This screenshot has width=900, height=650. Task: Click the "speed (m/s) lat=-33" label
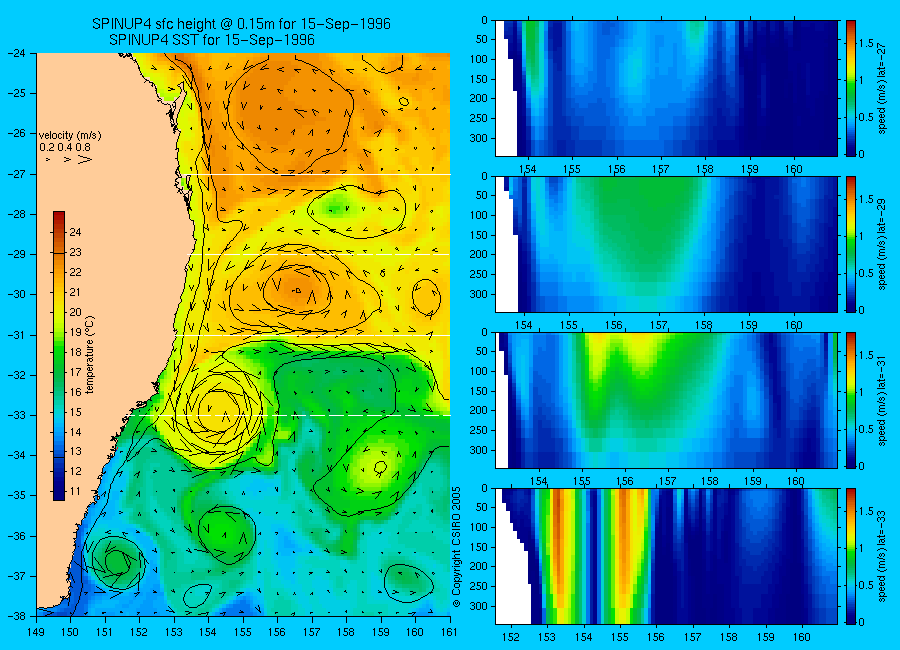(882, 556)
